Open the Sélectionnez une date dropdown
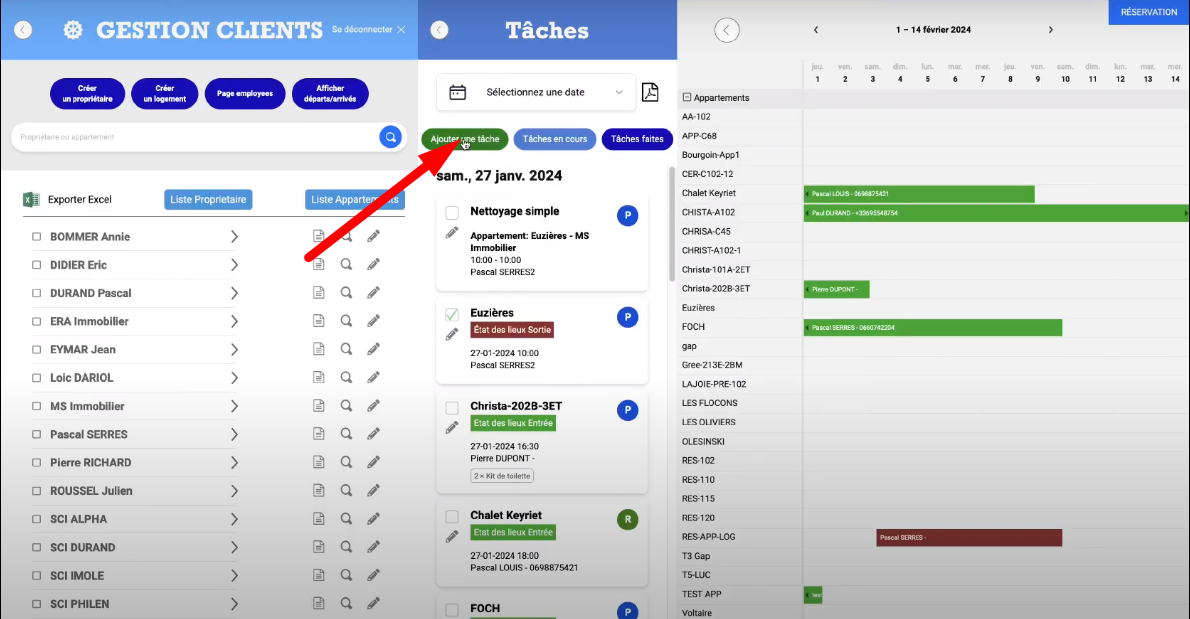The image size is (1190, 619). pyautogui.click(x=536, y=92)
